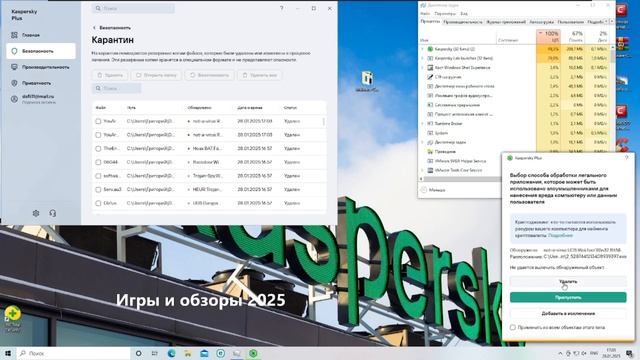The height and width of the screenshot is (360, 640).
Task: Click Открыть папку button in quarantine toolbar
Action: tap(156, 75)
